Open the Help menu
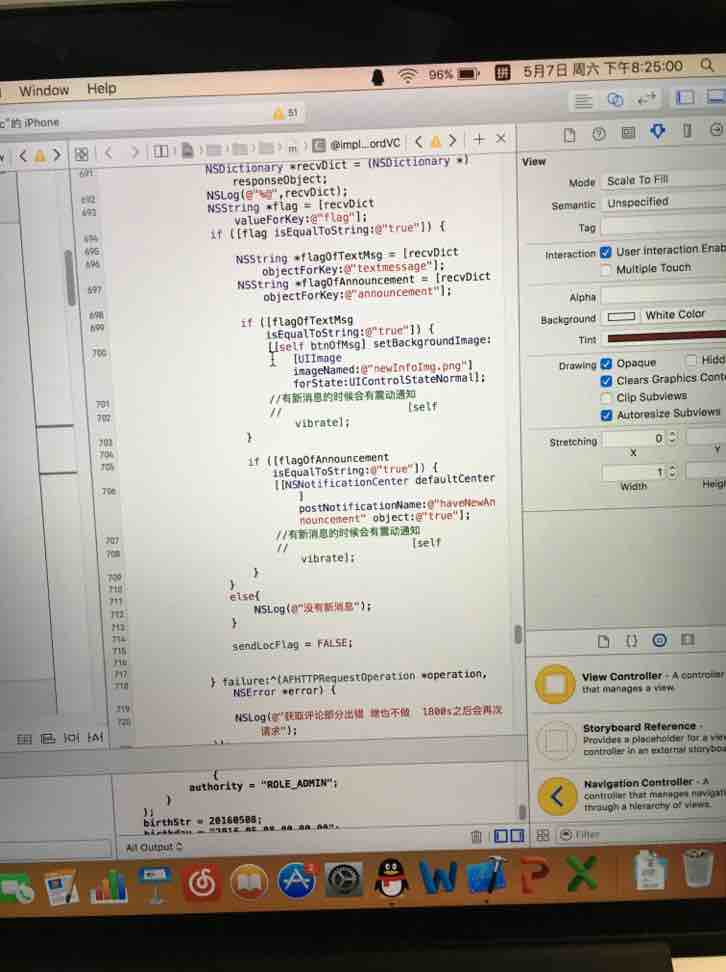The width and height of the screenshot is (726, 972). [101, 88]
